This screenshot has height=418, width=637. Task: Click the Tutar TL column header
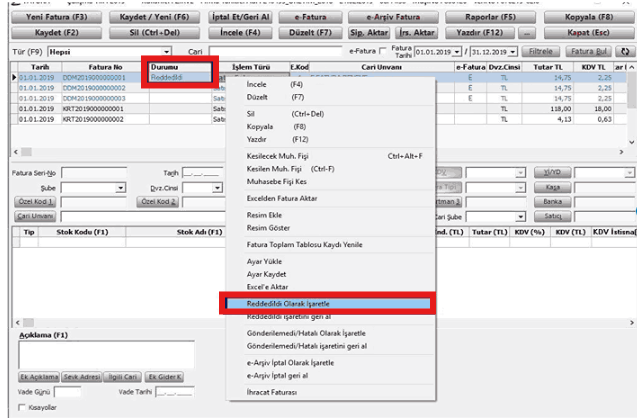tap(548, 67)
